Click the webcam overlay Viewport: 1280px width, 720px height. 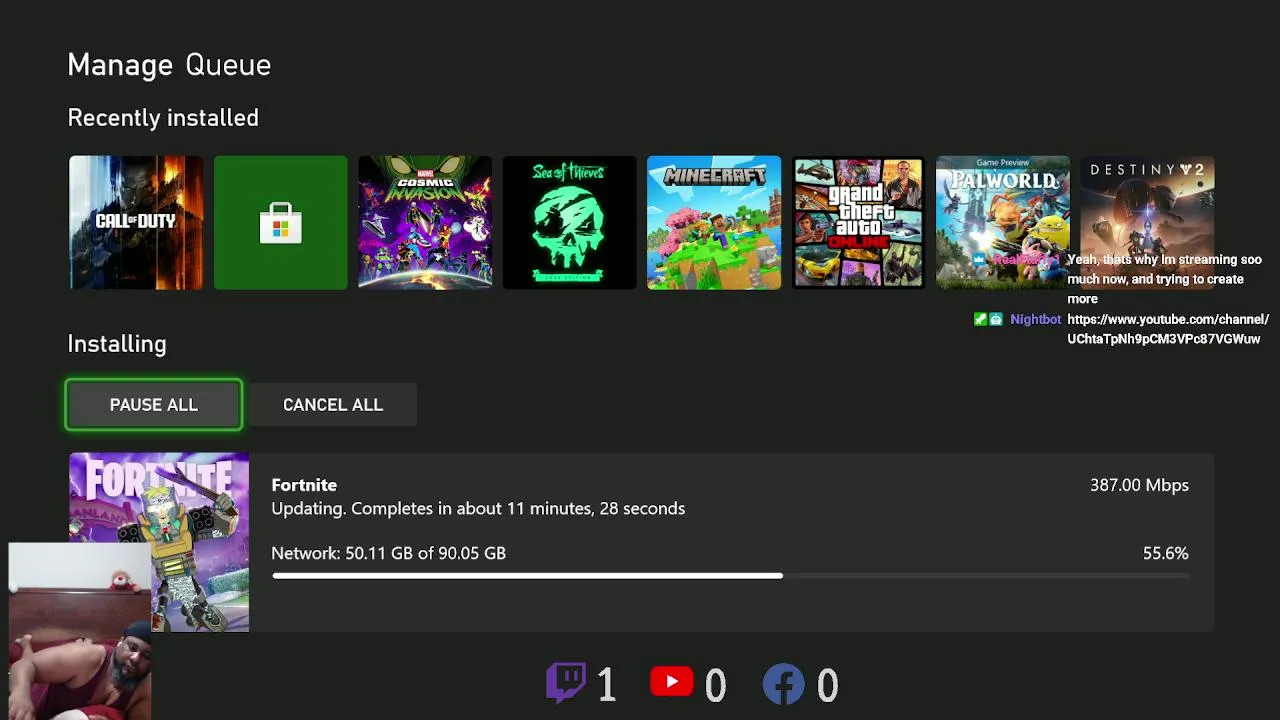pyautogui.click(x=80, y=632)
